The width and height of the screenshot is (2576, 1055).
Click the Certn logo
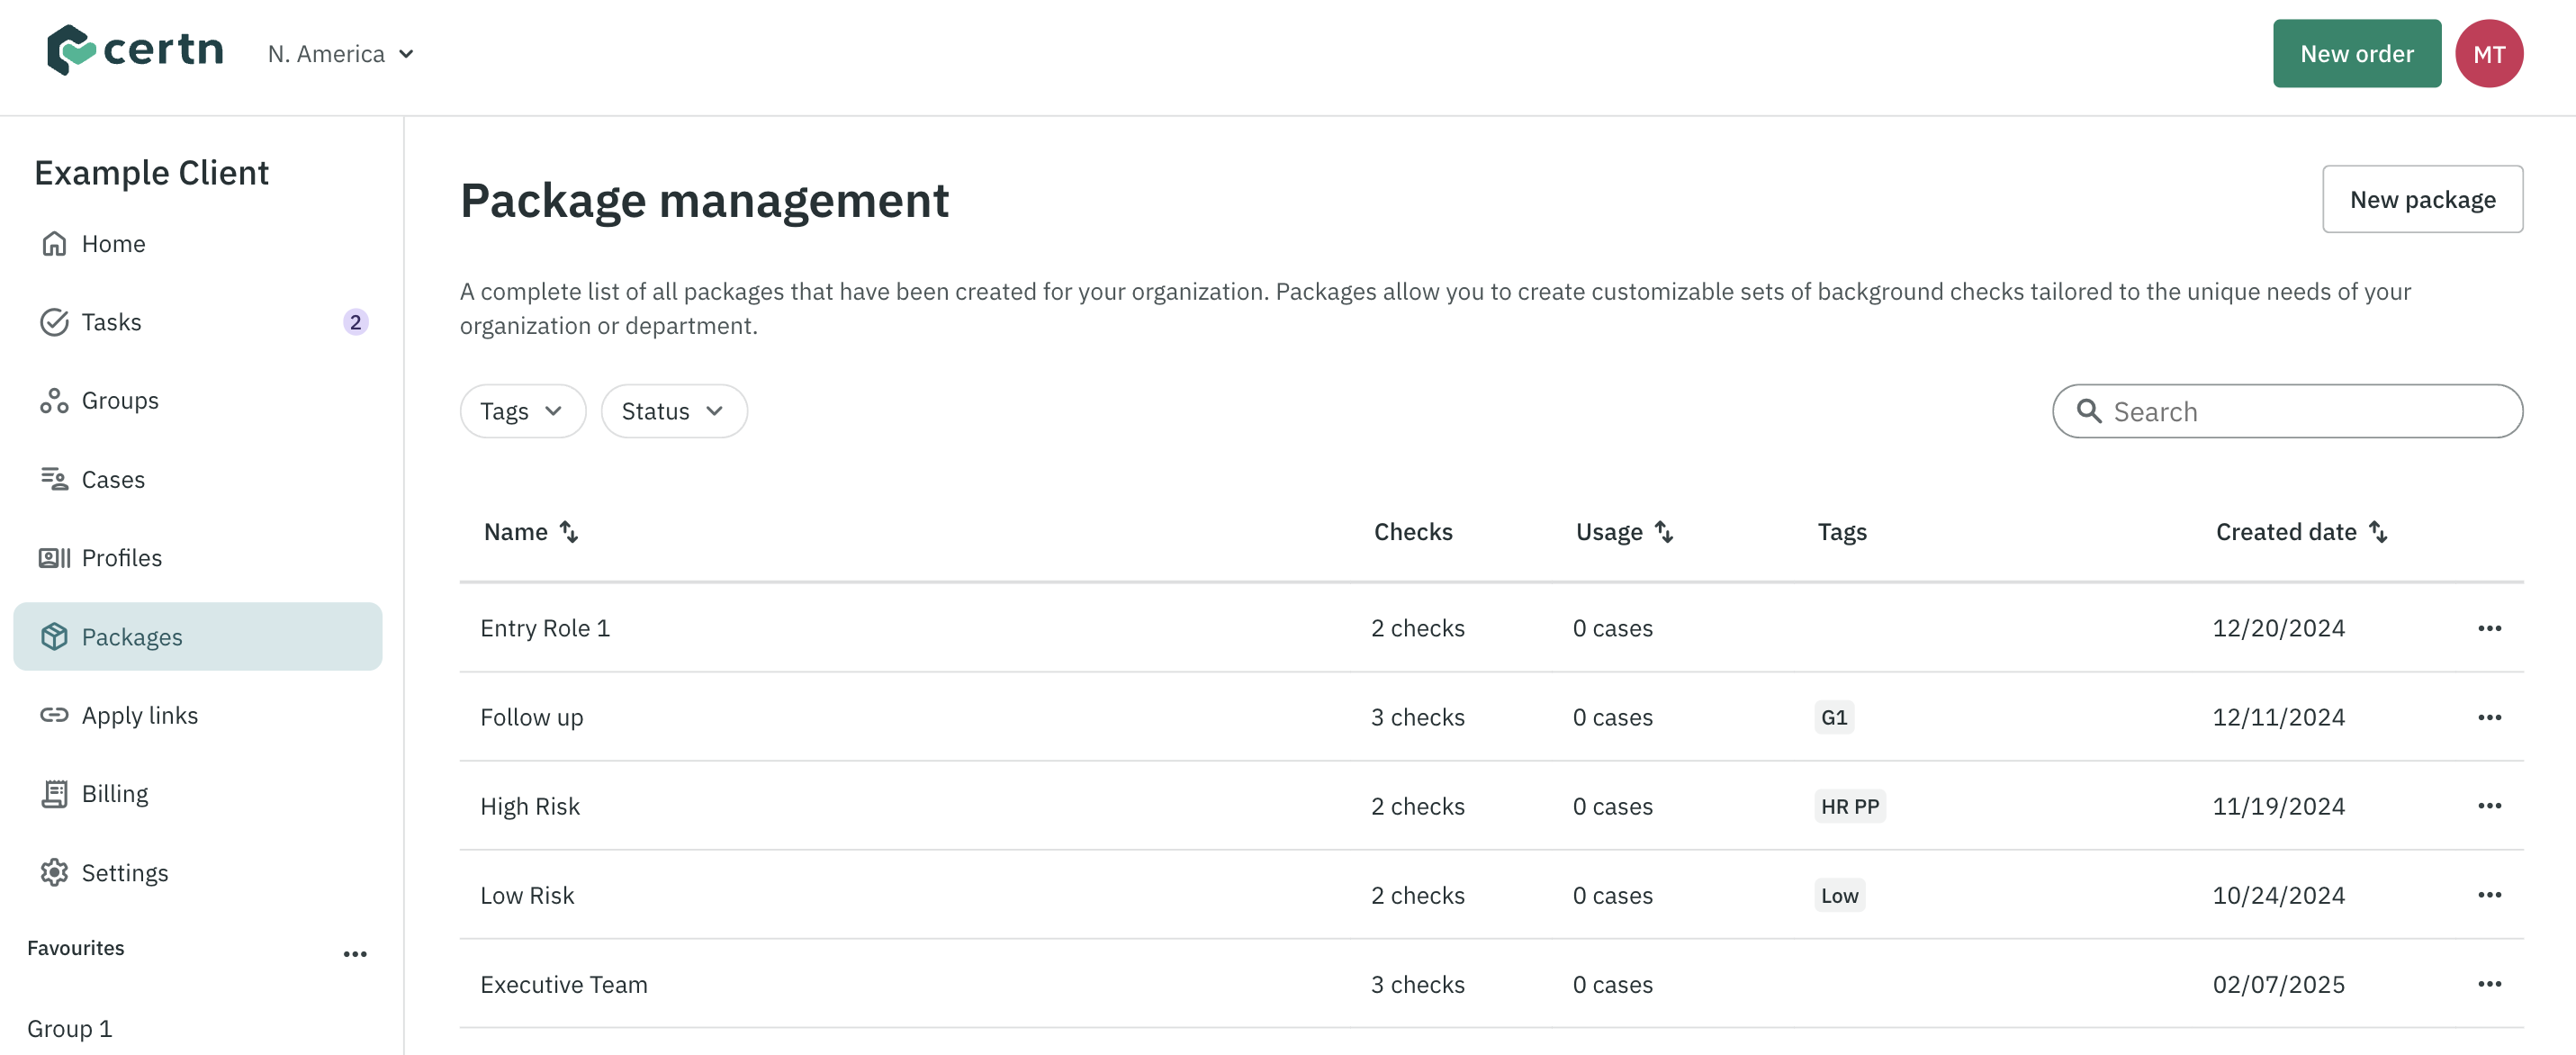pyautogui.click(x=135, y=50)
